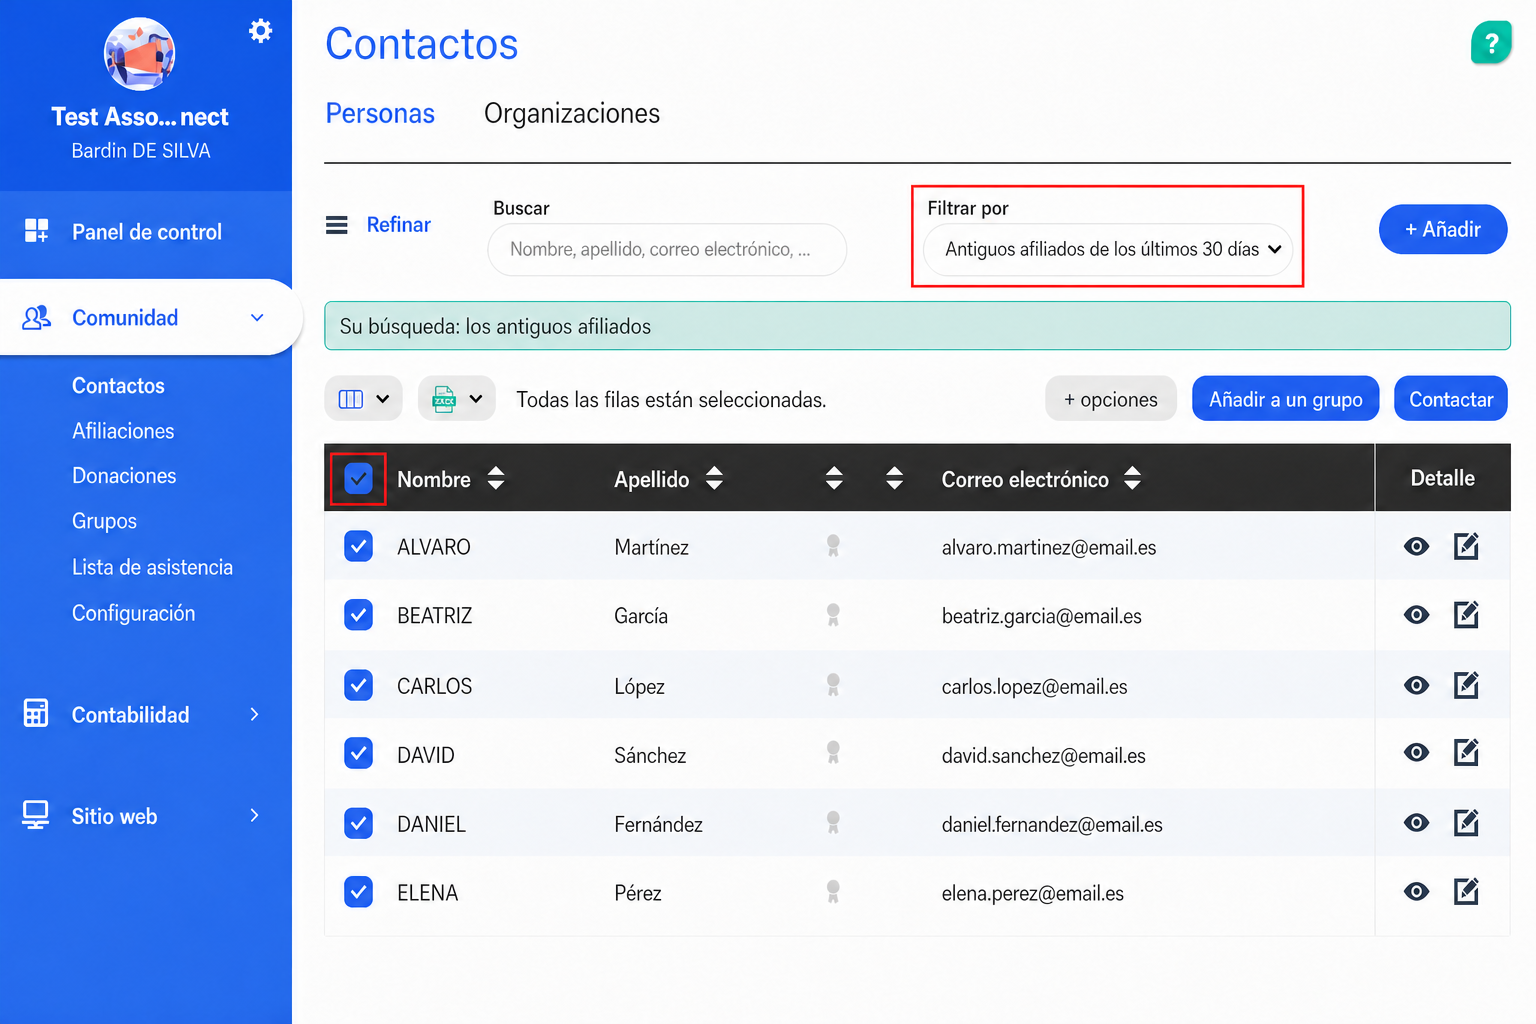This screenshot has height=1024, width=1536.
Task: Sort the table by Nombre column
Action: pos(496,478)
